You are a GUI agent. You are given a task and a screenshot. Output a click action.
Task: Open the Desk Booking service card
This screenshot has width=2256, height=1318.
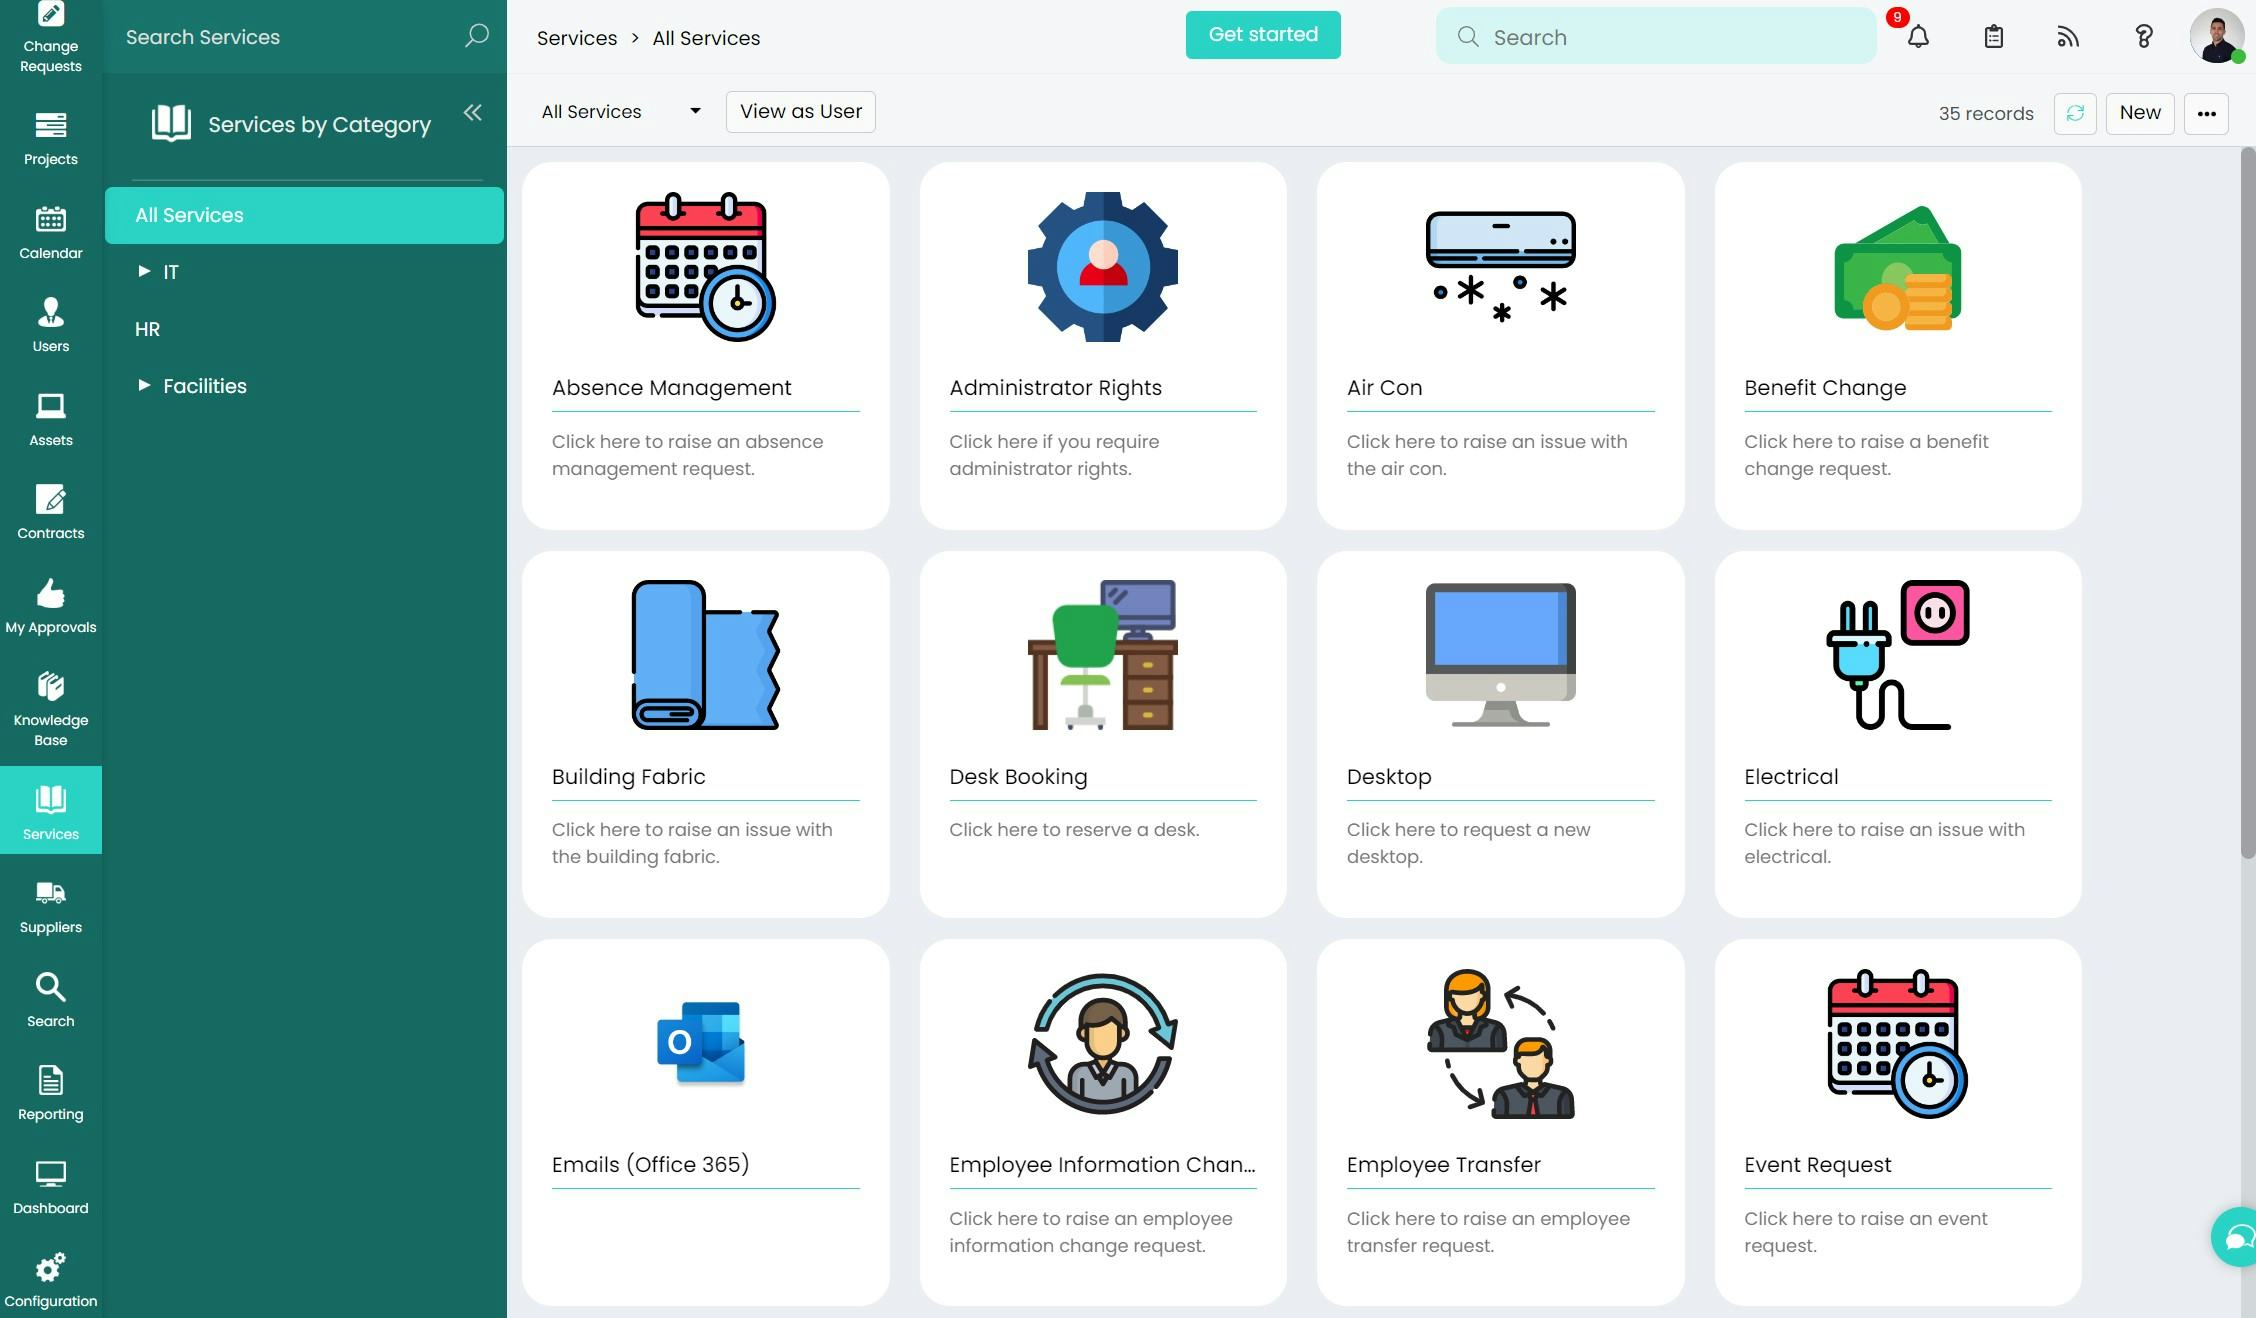point(1102,733)
